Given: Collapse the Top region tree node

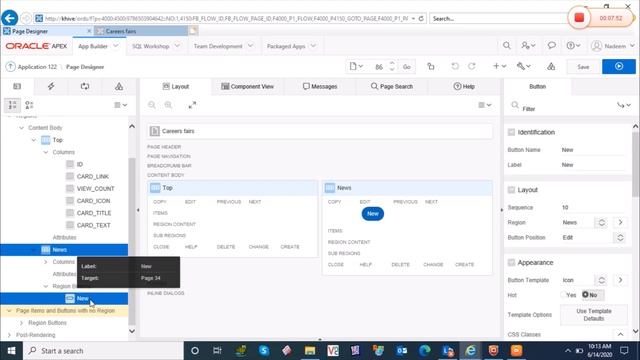Looking at the screenshot, I should (x=33, y=140).
